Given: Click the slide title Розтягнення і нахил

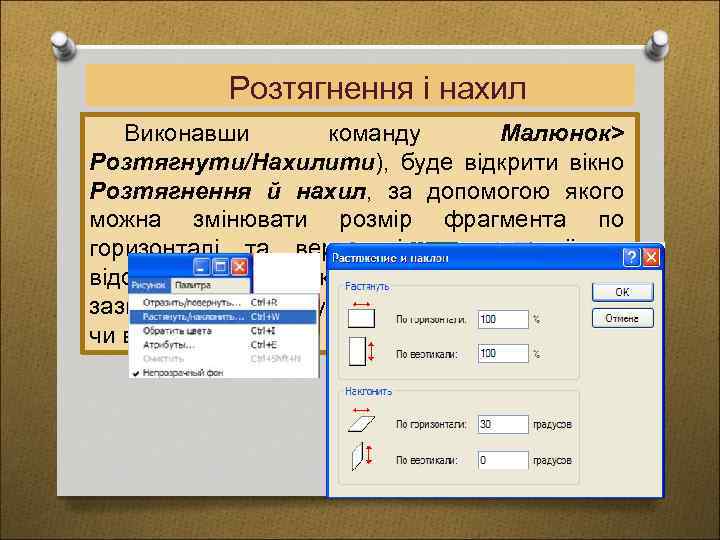Looking at the screenshot, I should coord(377,87).
